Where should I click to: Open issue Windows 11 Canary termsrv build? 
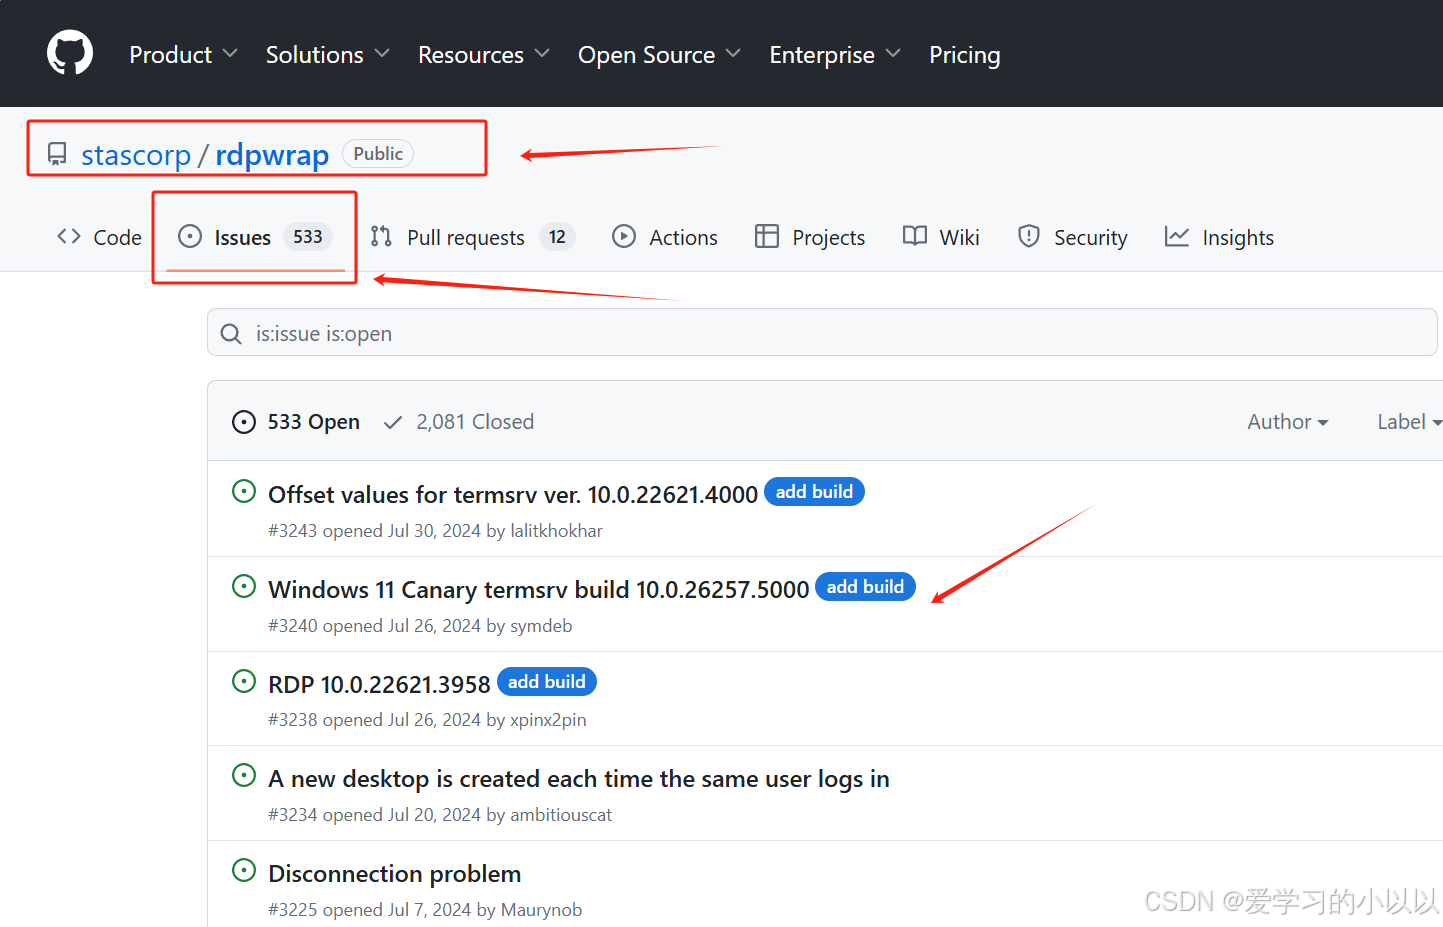539,589
